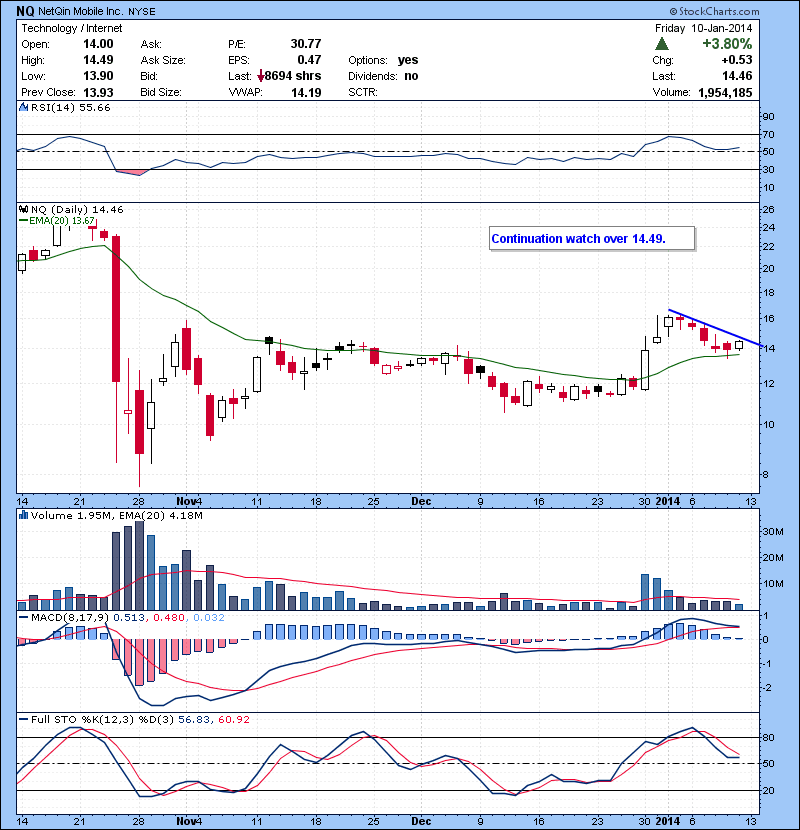Click the High value 14.49 in the quote table
The height and width of the screenshot is (830, 800).
click(x=98, y=60)
